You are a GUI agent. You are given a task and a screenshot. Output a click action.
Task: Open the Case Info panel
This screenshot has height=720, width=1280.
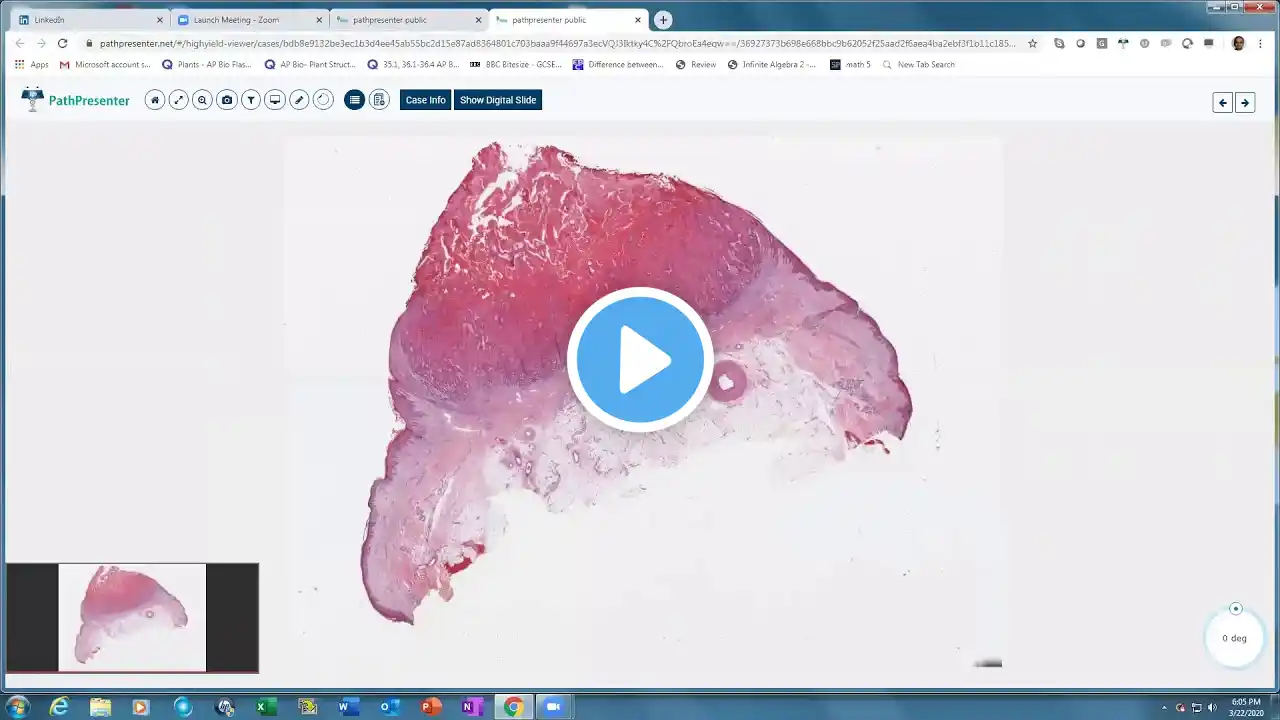[425, 100]
